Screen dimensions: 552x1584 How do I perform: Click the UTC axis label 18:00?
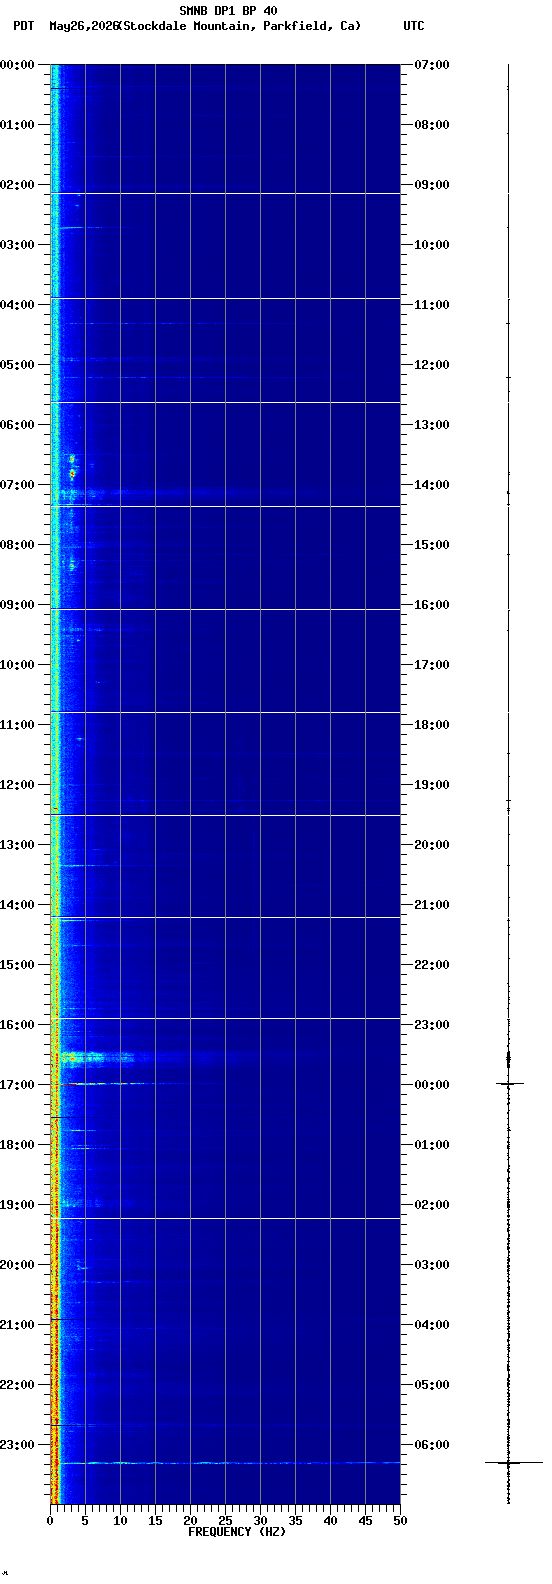(x=432, y=725)
